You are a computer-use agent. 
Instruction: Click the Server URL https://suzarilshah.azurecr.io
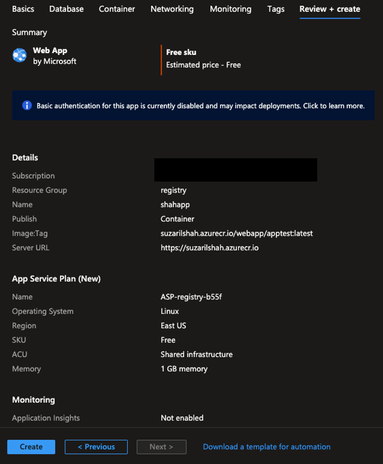pyautogui.click(x=209, y=248)
